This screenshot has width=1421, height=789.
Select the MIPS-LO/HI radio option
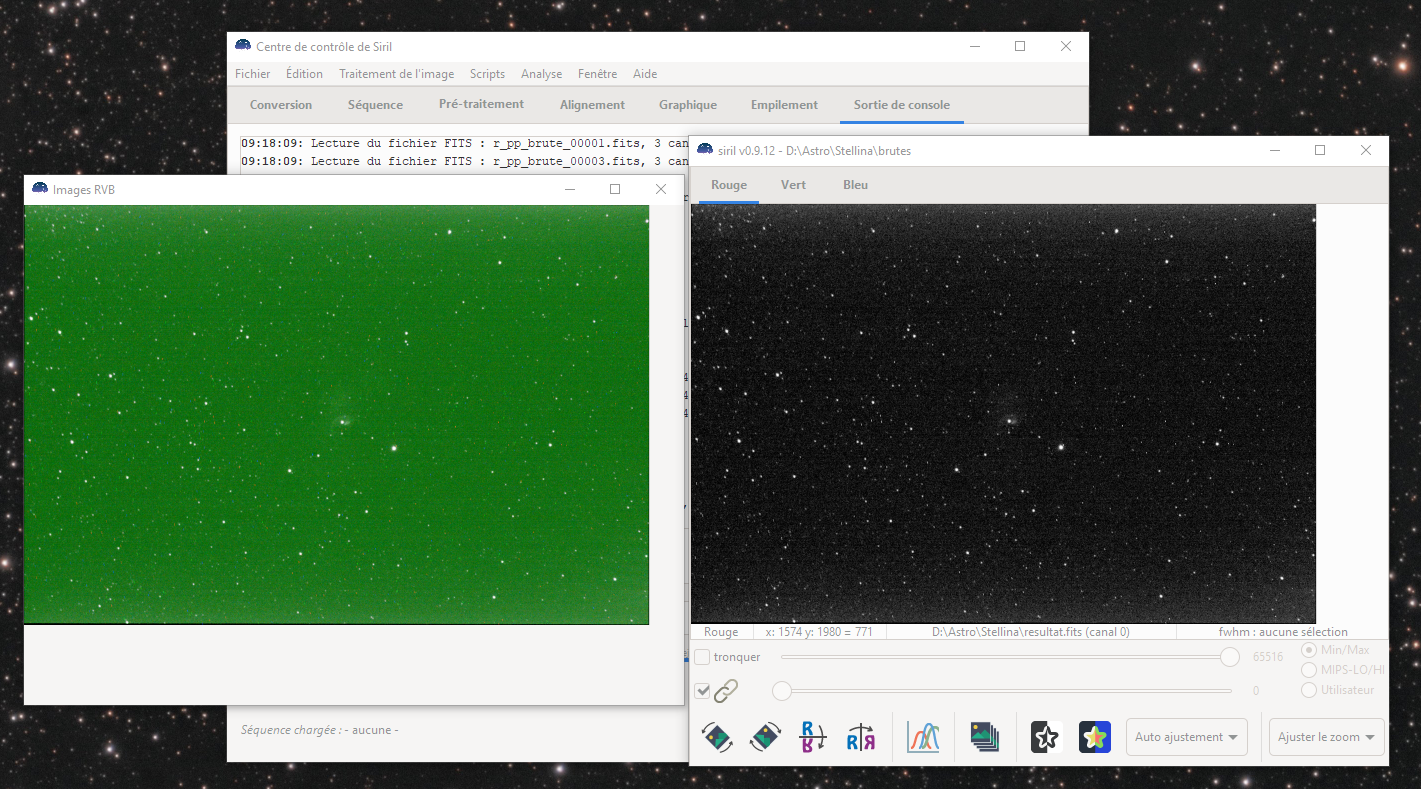click(1309, 670)
